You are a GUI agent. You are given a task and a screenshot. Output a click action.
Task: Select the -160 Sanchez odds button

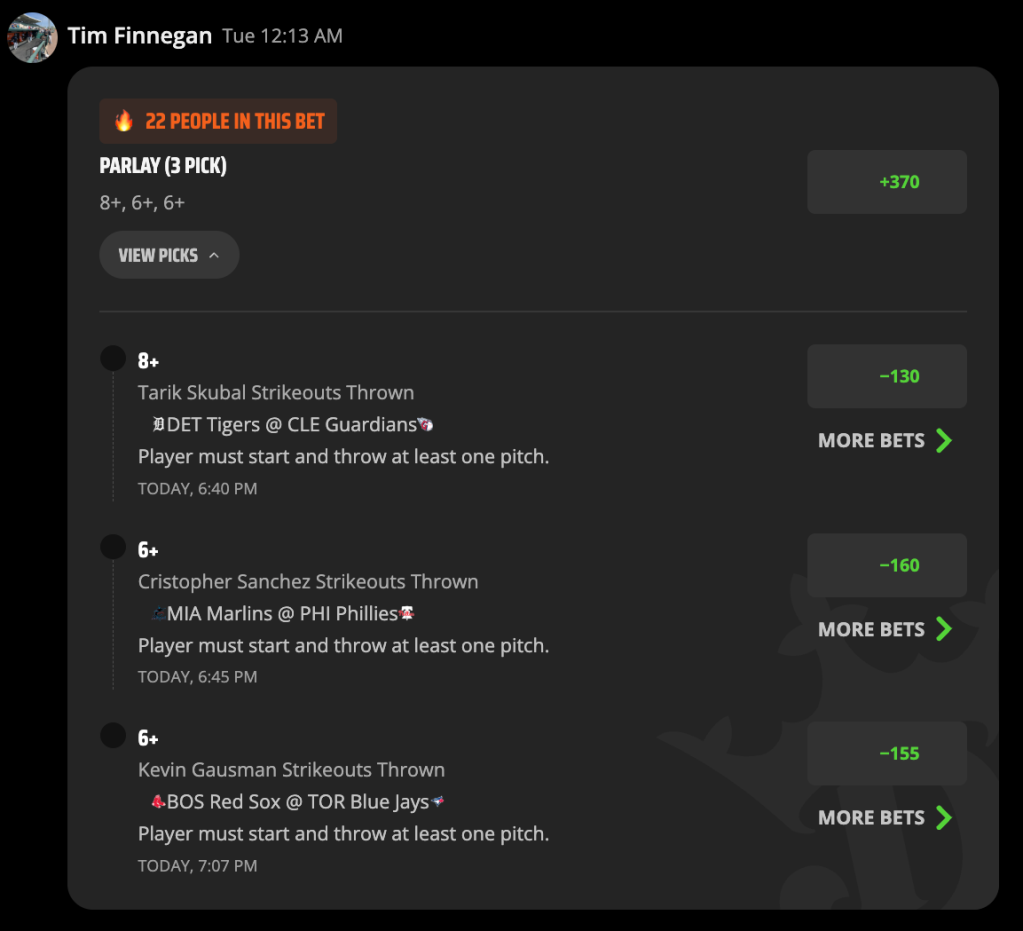(x=887, y=565)
